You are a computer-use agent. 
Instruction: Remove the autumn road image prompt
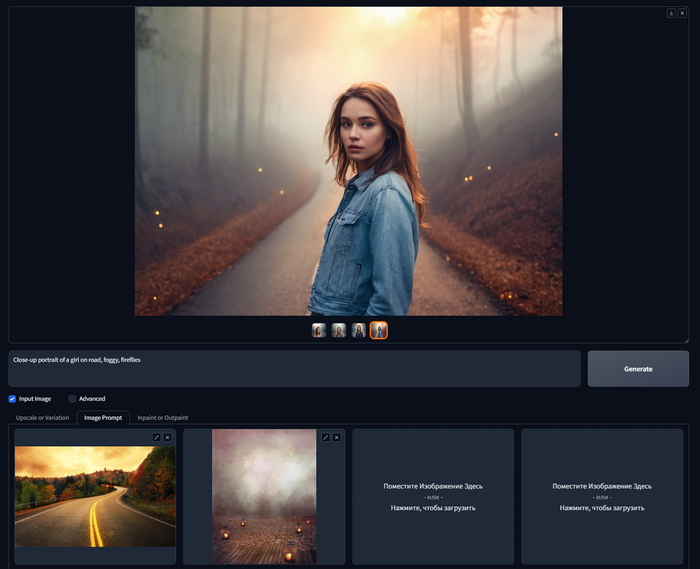click(167, 437)
